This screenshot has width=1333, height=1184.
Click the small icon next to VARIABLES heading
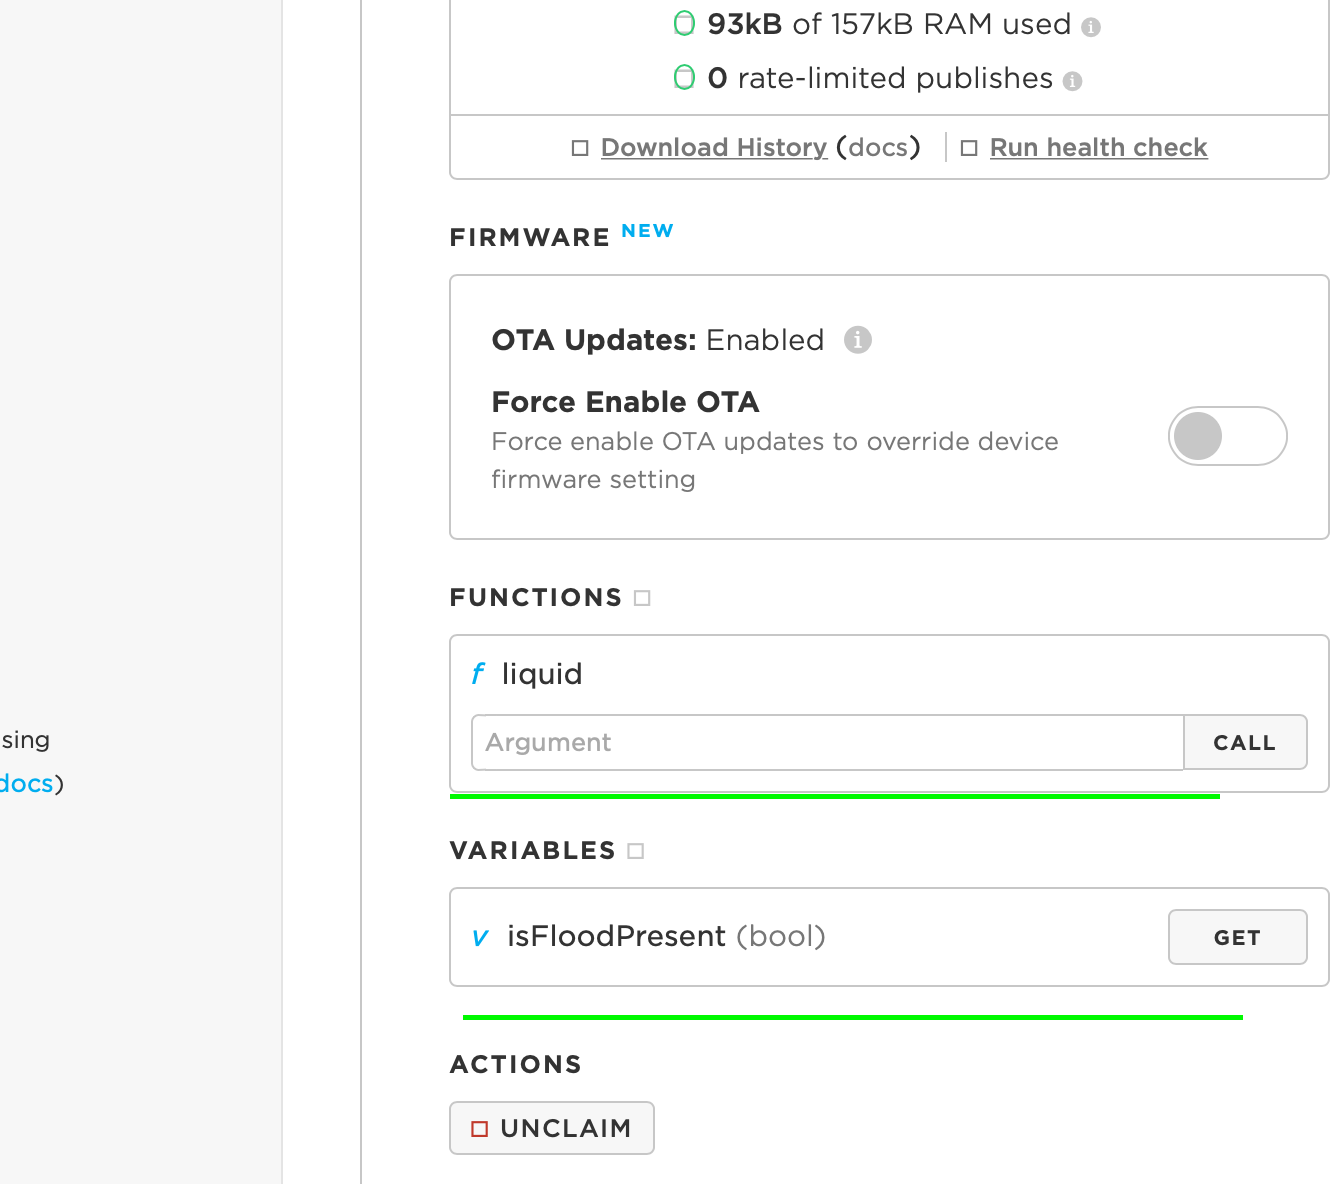(x=635, y=851)
